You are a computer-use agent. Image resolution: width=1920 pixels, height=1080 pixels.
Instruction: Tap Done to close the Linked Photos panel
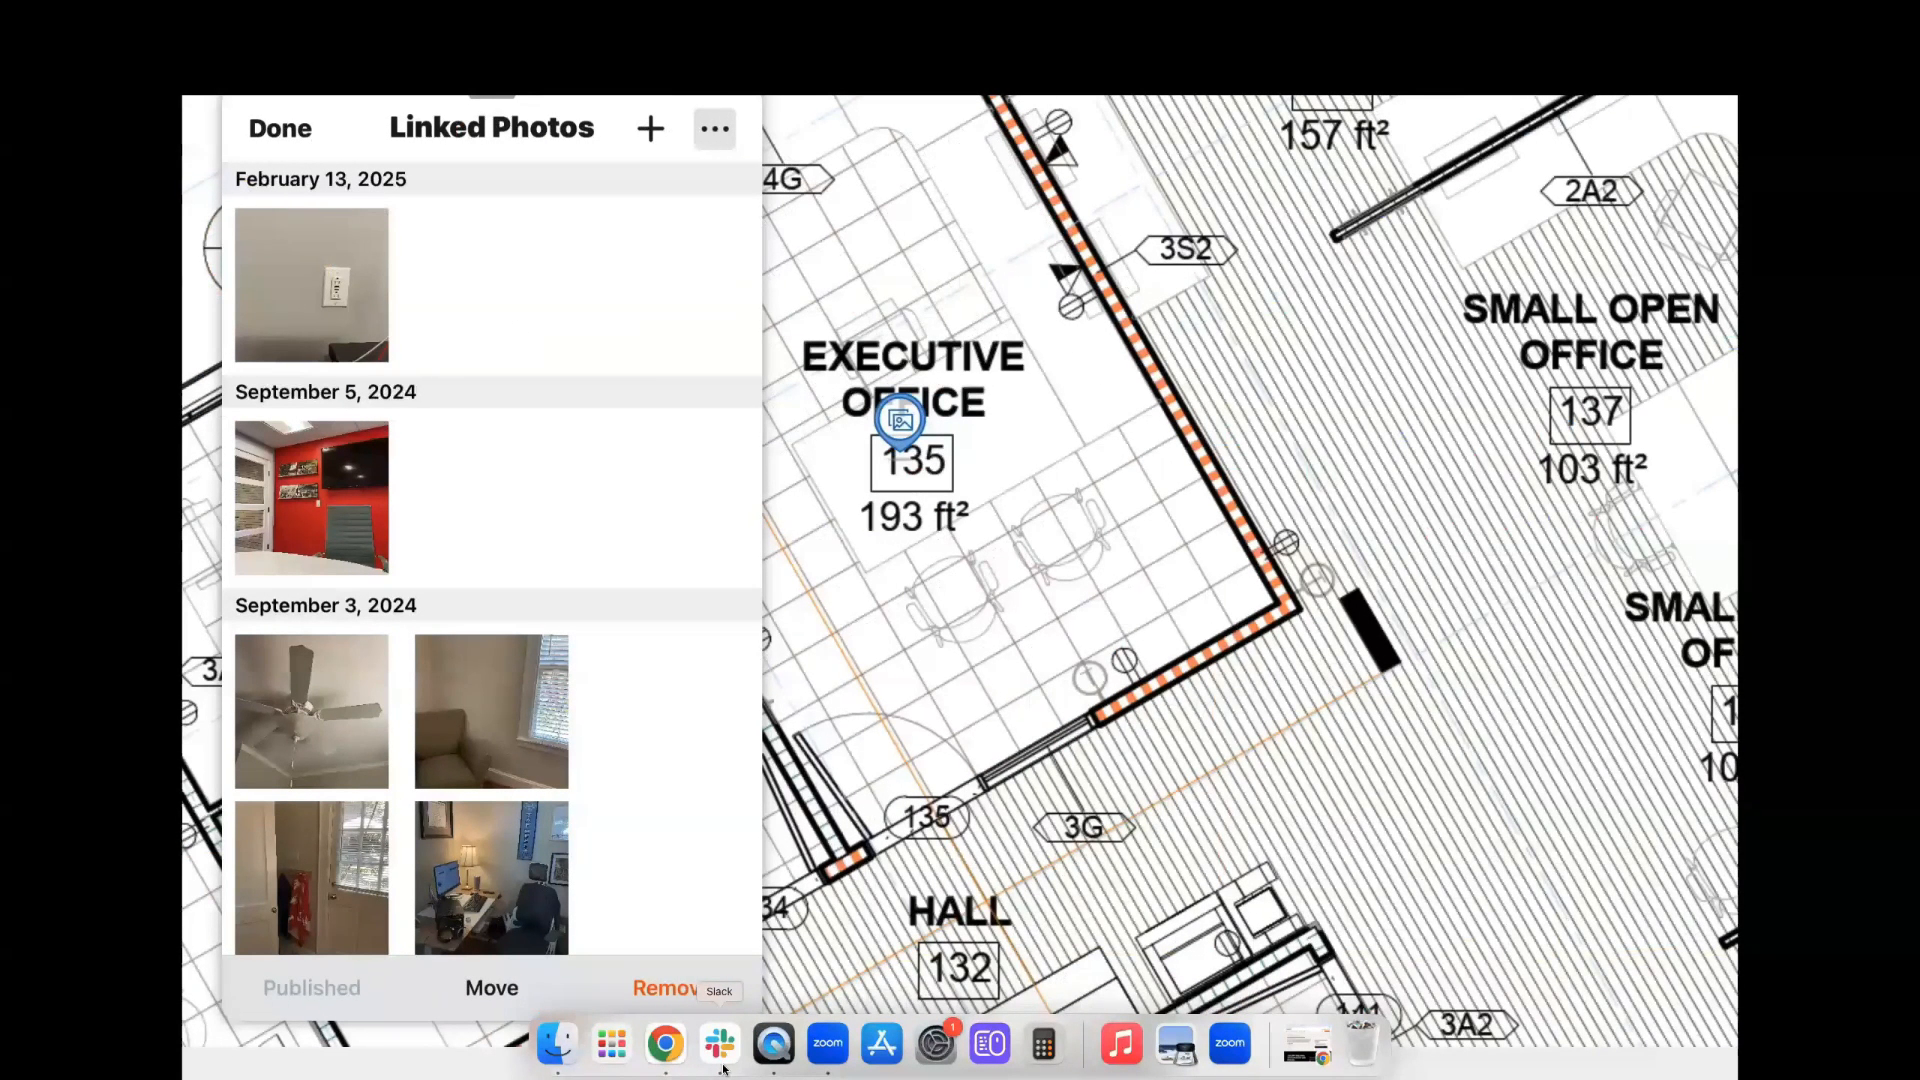pos(280,128)
